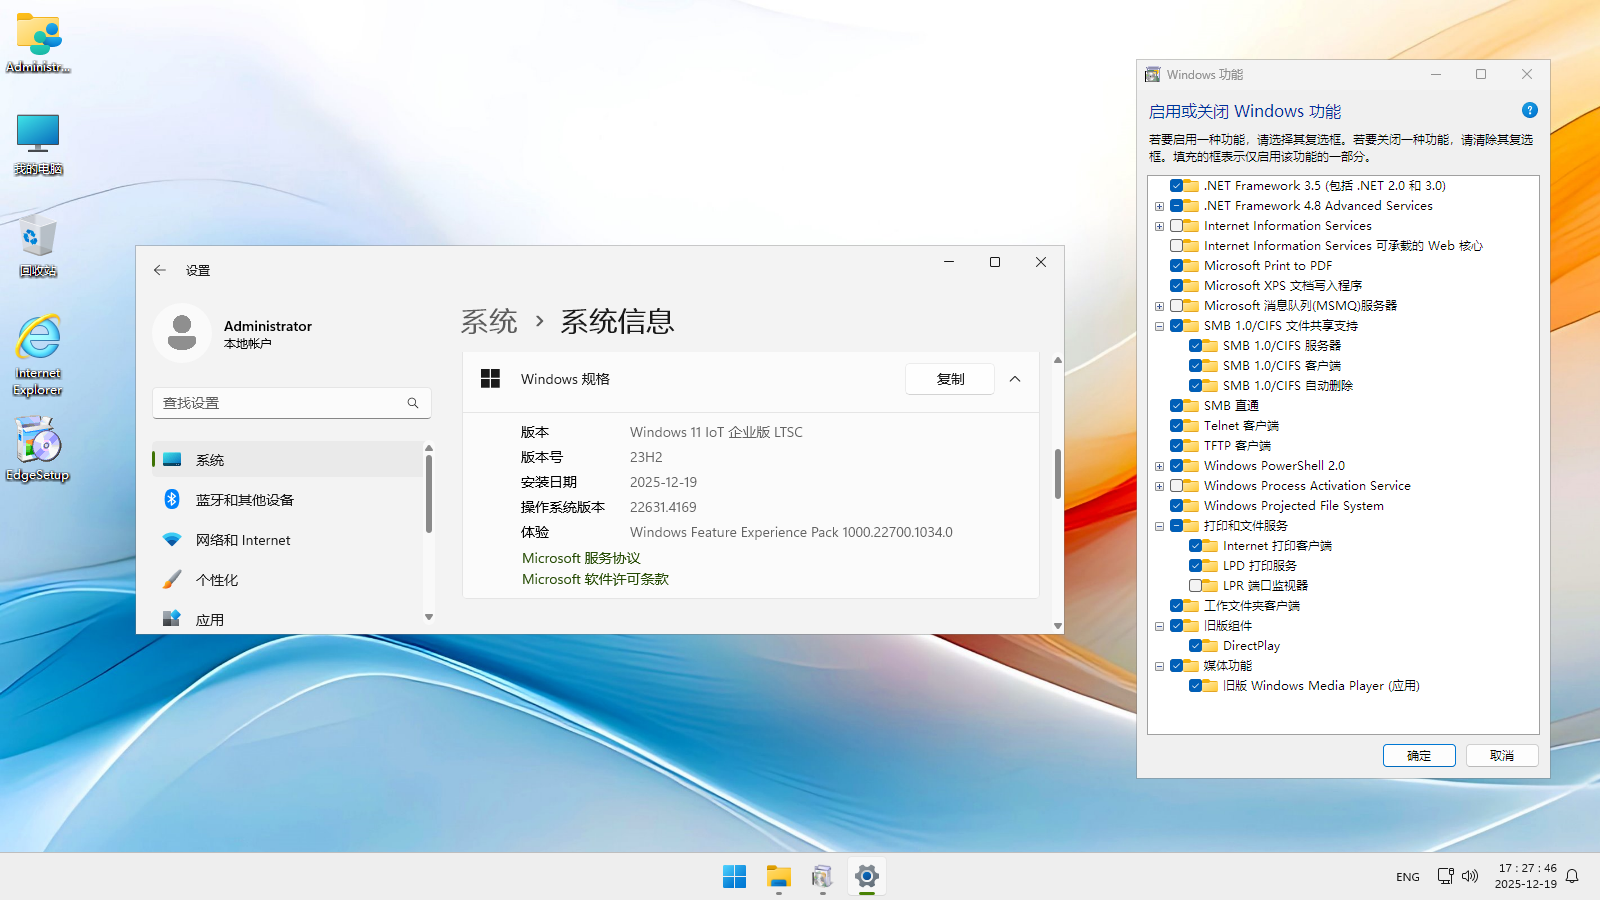Expand .NET Framework 4.8 Advanced Services node
The image size is (1600, 900).
click(1159, 206)
